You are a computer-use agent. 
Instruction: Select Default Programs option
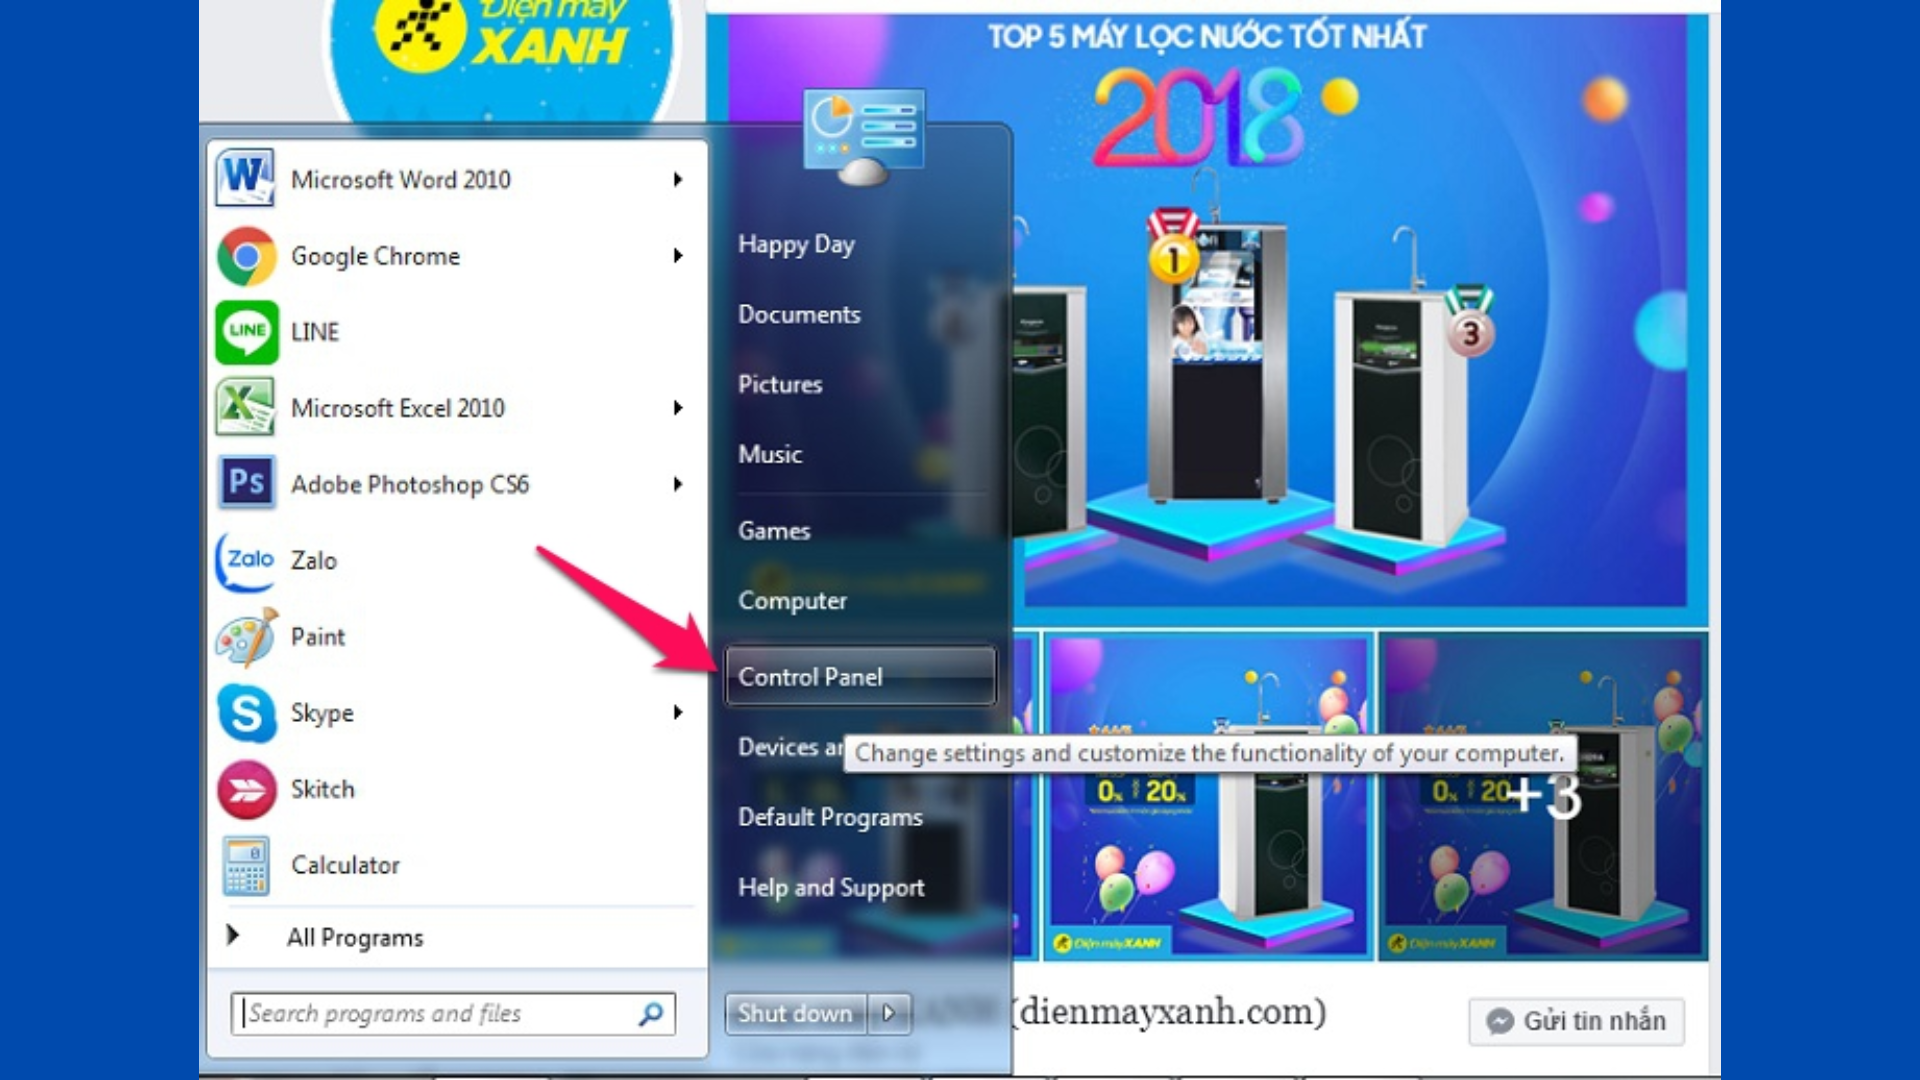828,816
